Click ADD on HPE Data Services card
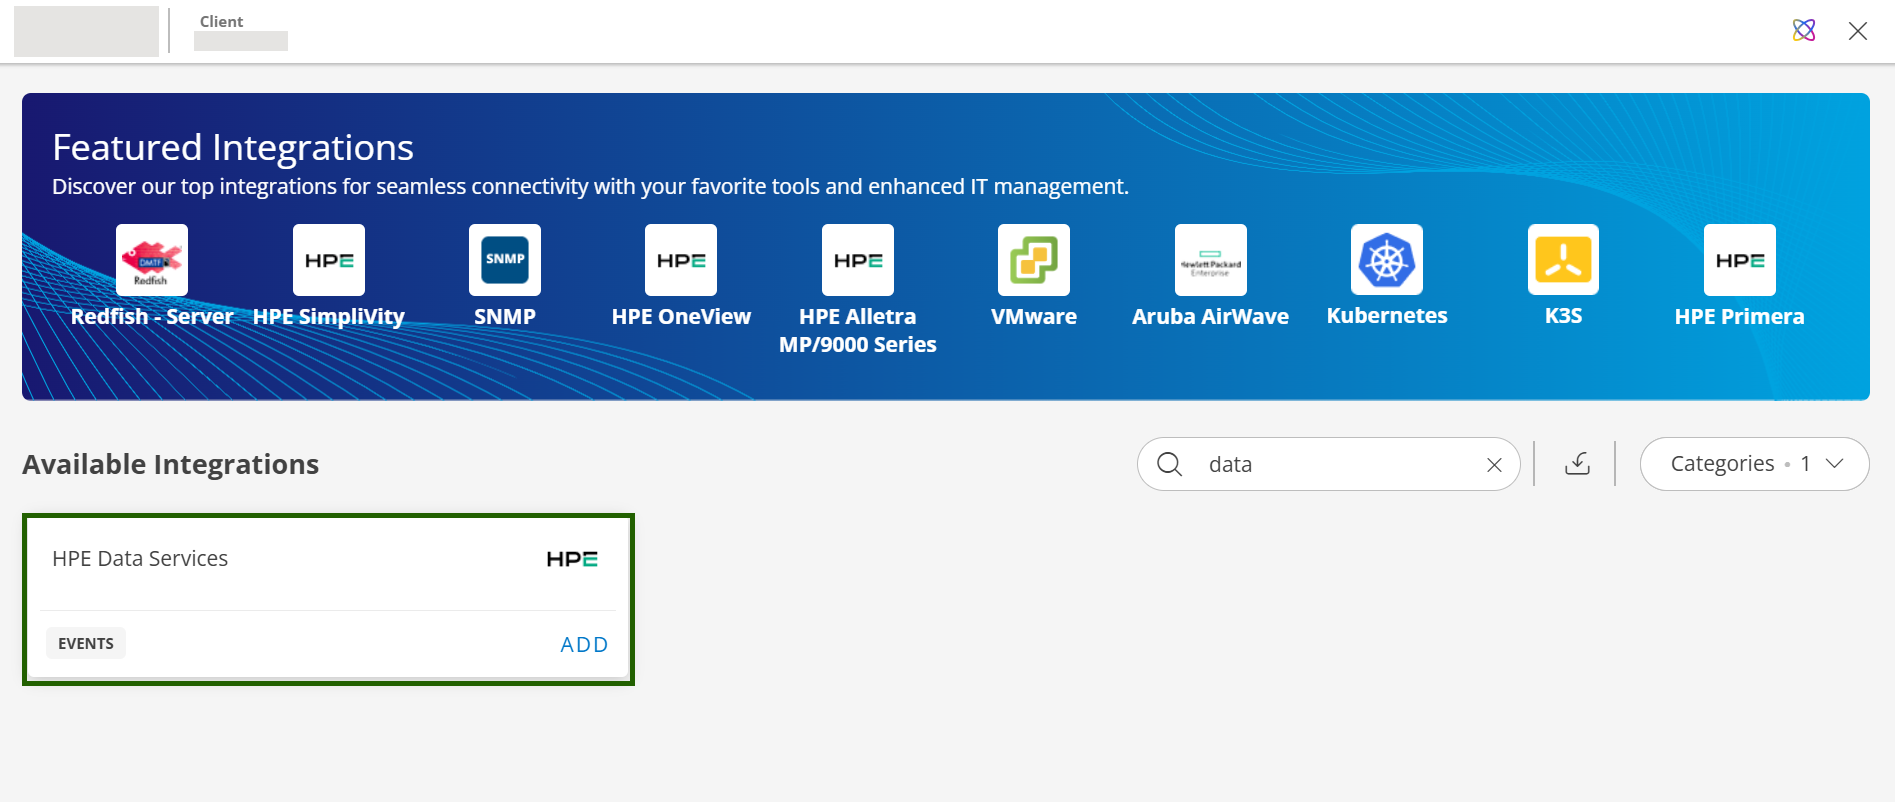 coord(584,645)
